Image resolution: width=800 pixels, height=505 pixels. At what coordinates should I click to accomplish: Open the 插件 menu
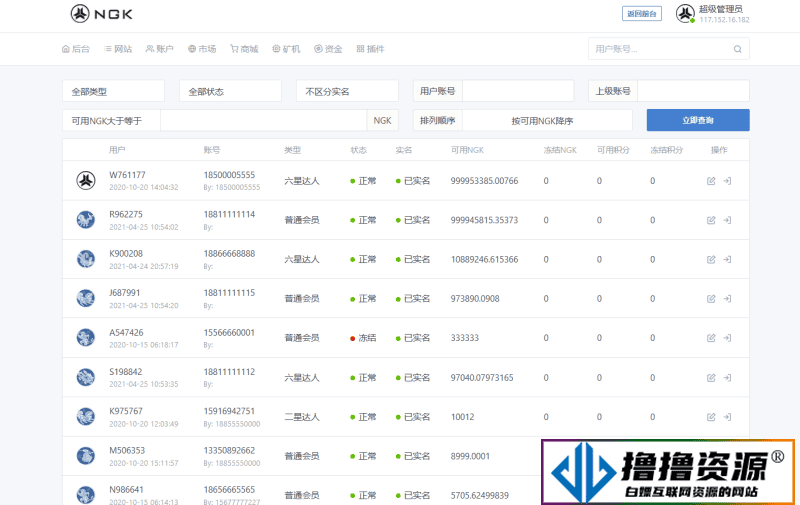pyautogui.click(x=370, y=49)
